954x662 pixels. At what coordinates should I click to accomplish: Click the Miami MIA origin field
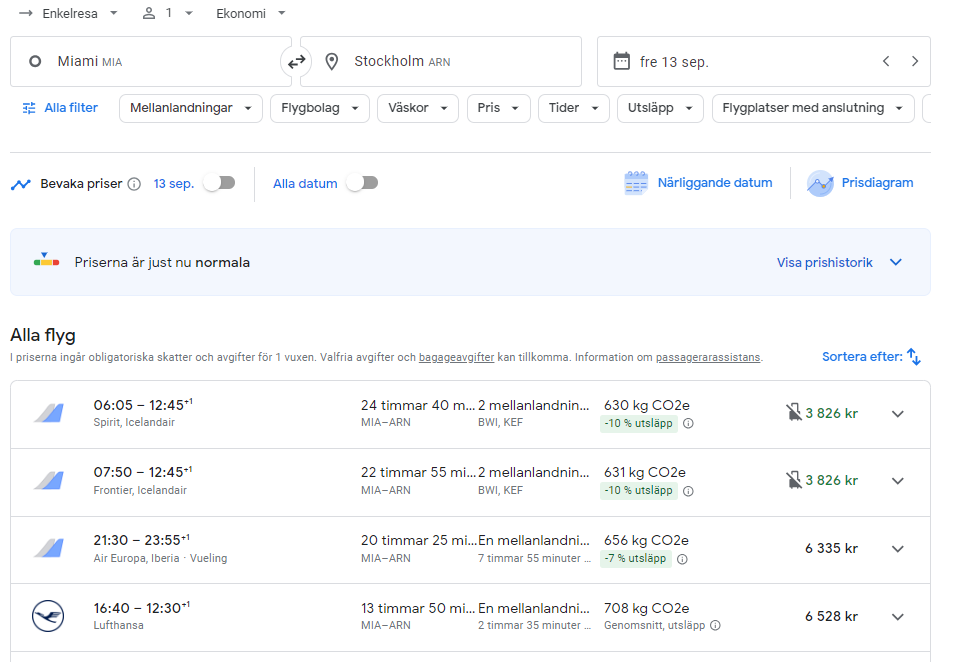pyautogui.click(x=150, y=62)
